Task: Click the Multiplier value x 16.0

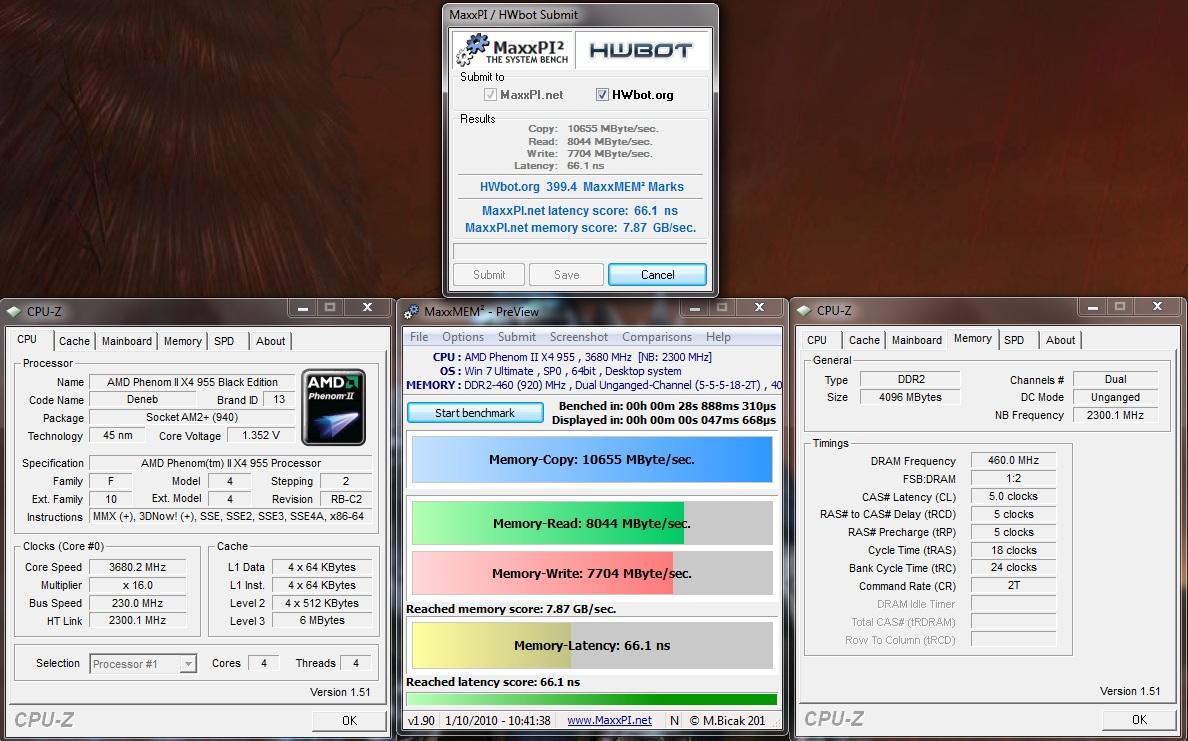Action: pyautogui.click(x=137, y=586)
